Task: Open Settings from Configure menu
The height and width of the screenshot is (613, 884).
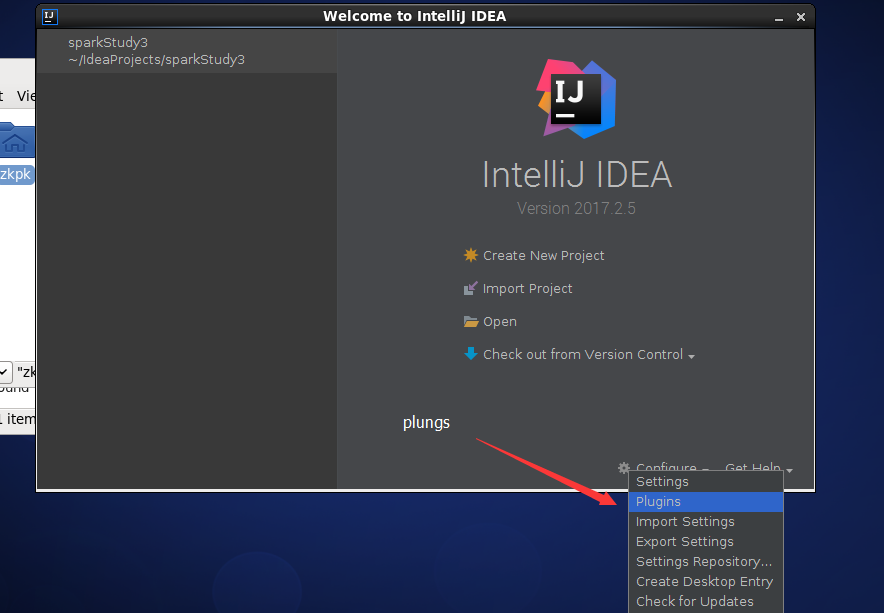Action: click(706, 482)
